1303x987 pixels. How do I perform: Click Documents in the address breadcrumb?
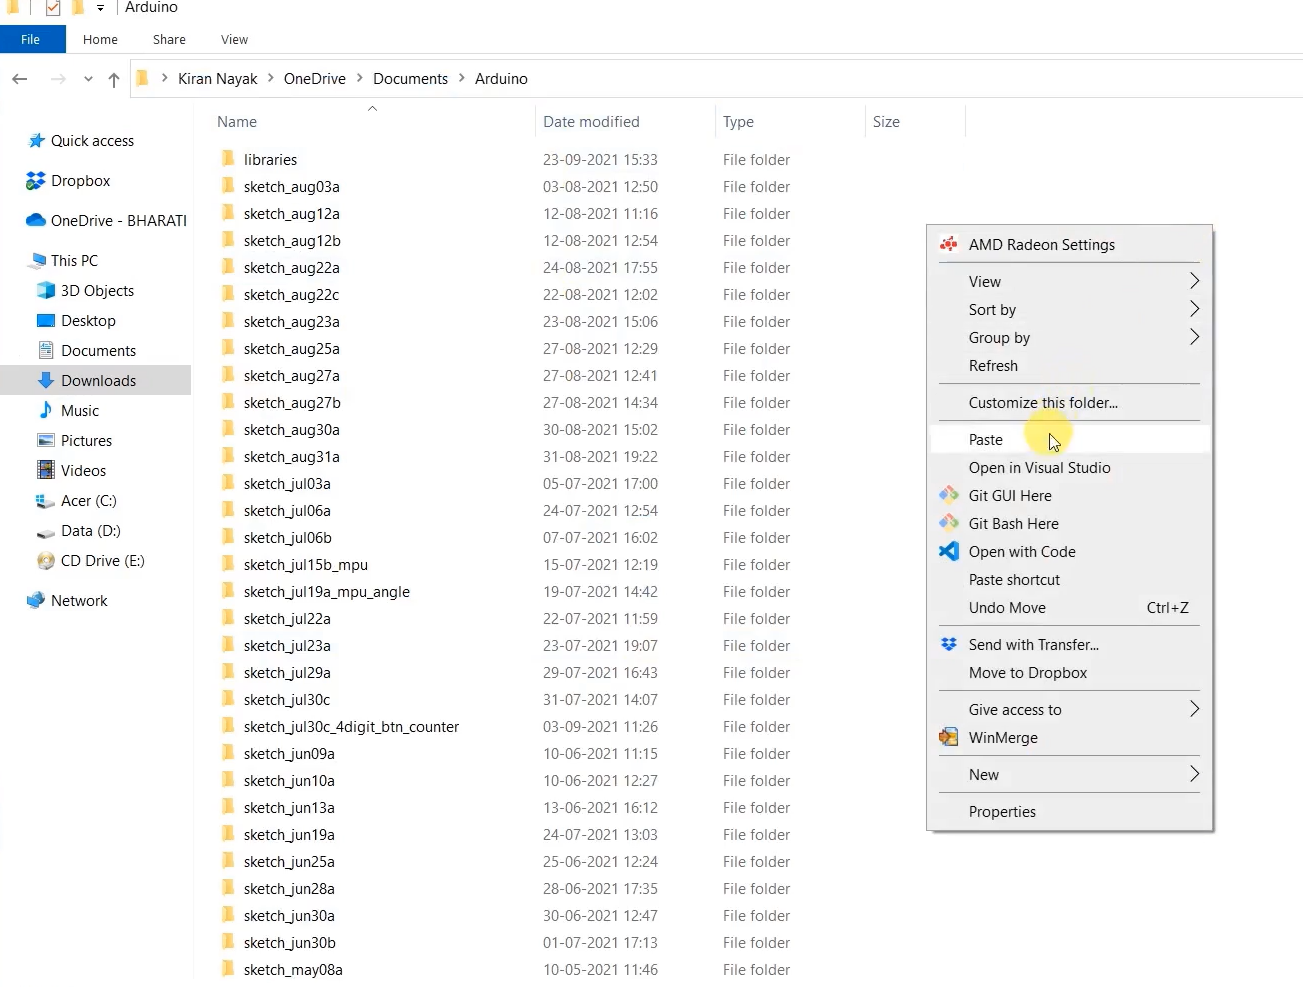tap(410, 78)
